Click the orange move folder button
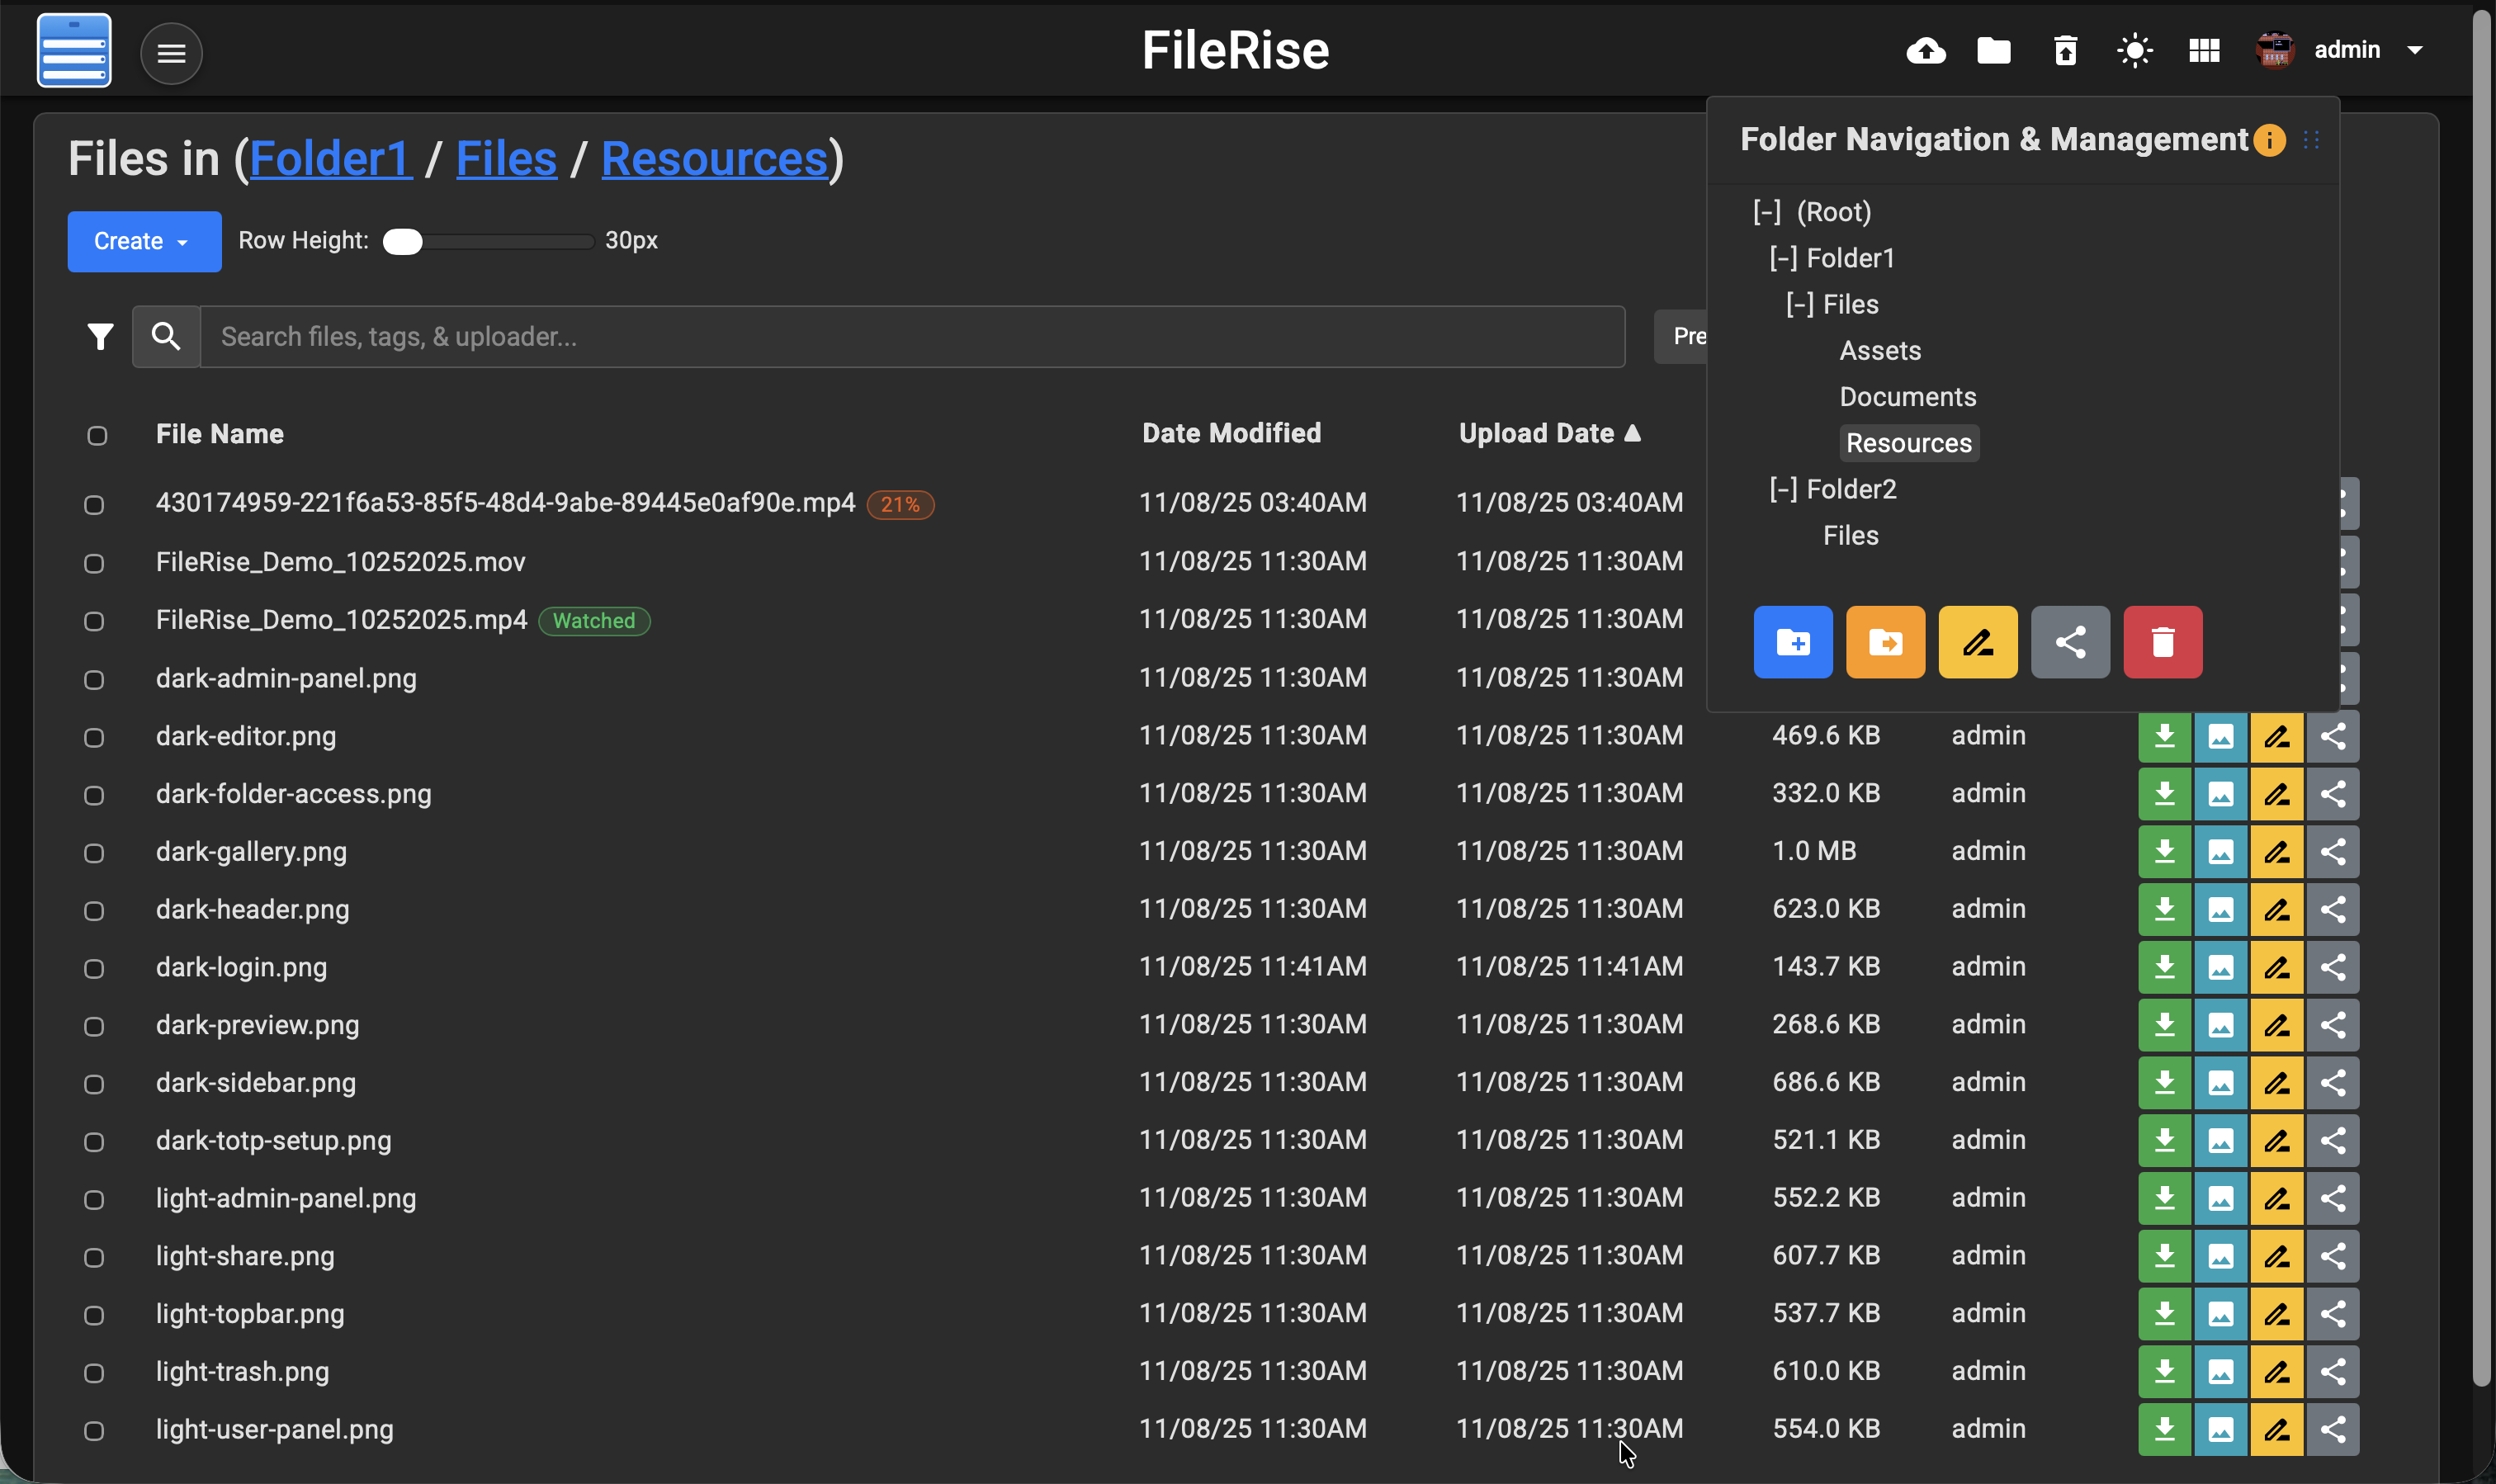The image size is (2496, 1484). 1885,642
